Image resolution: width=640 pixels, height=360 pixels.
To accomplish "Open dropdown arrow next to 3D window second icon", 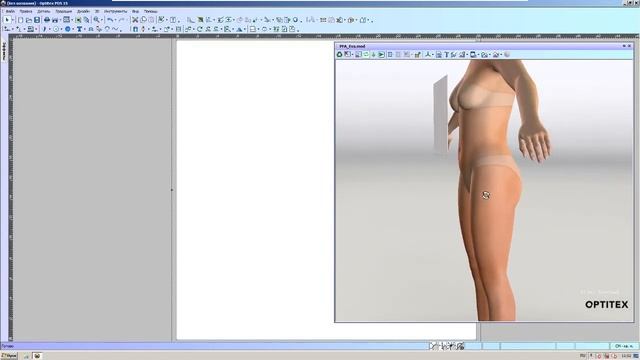I will click(352, 54).
